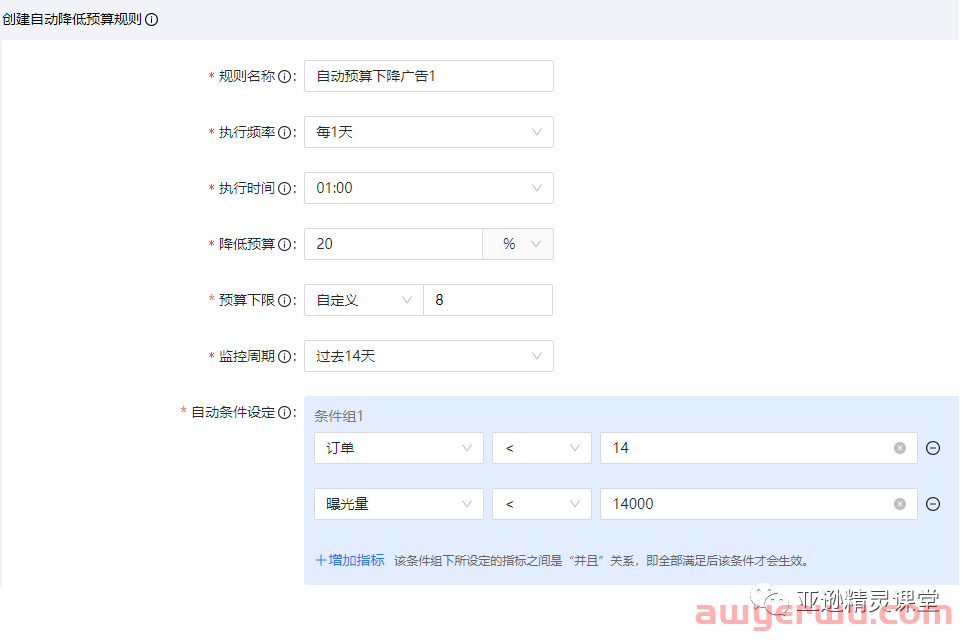Remove the 曝光量 condition row with minus icon

[x=933, y=504]
